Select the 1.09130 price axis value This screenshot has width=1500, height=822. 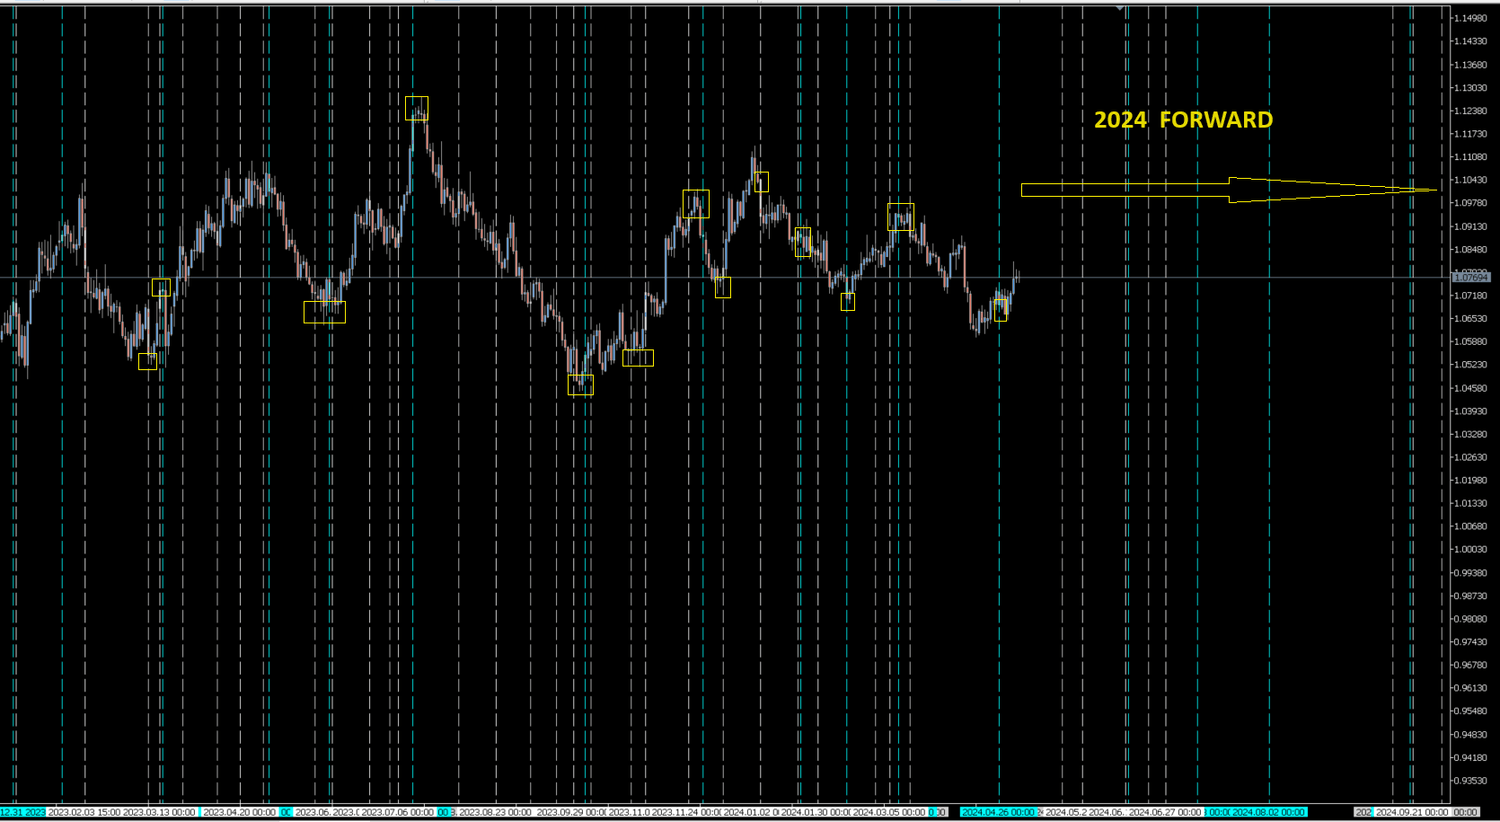coord(1472,227)
